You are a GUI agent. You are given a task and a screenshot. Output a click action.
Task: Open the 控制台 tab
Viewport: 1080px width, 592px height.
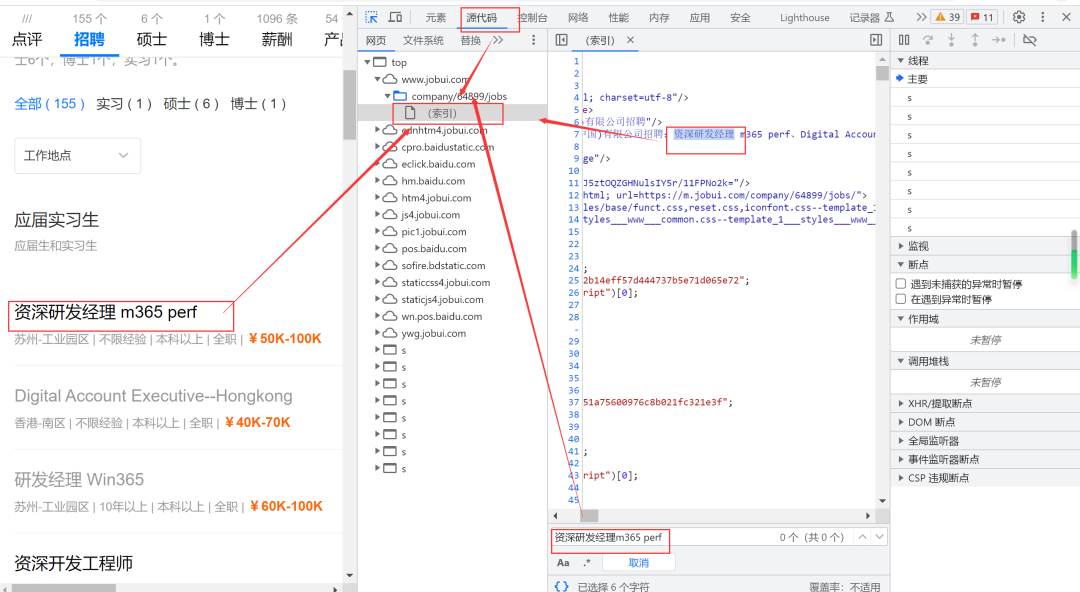pyautogui.click(x=533, y=17)
